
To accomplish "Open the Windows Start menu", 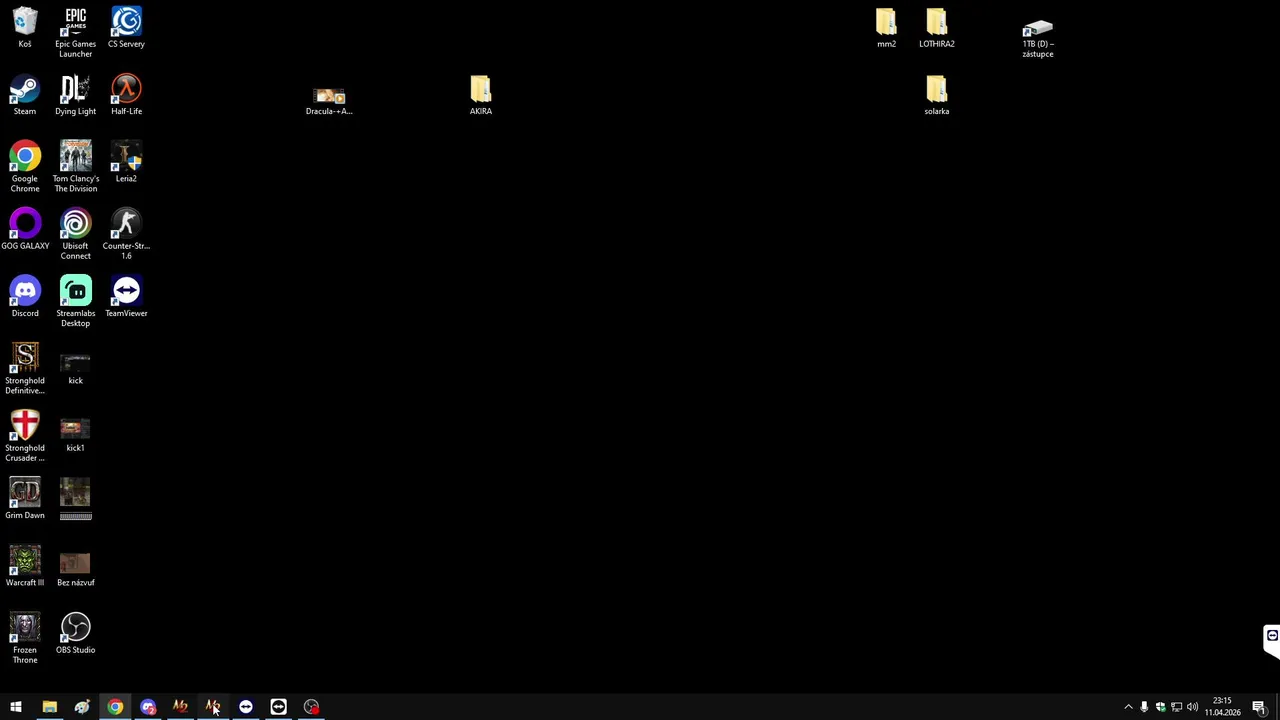I will 16,707.
